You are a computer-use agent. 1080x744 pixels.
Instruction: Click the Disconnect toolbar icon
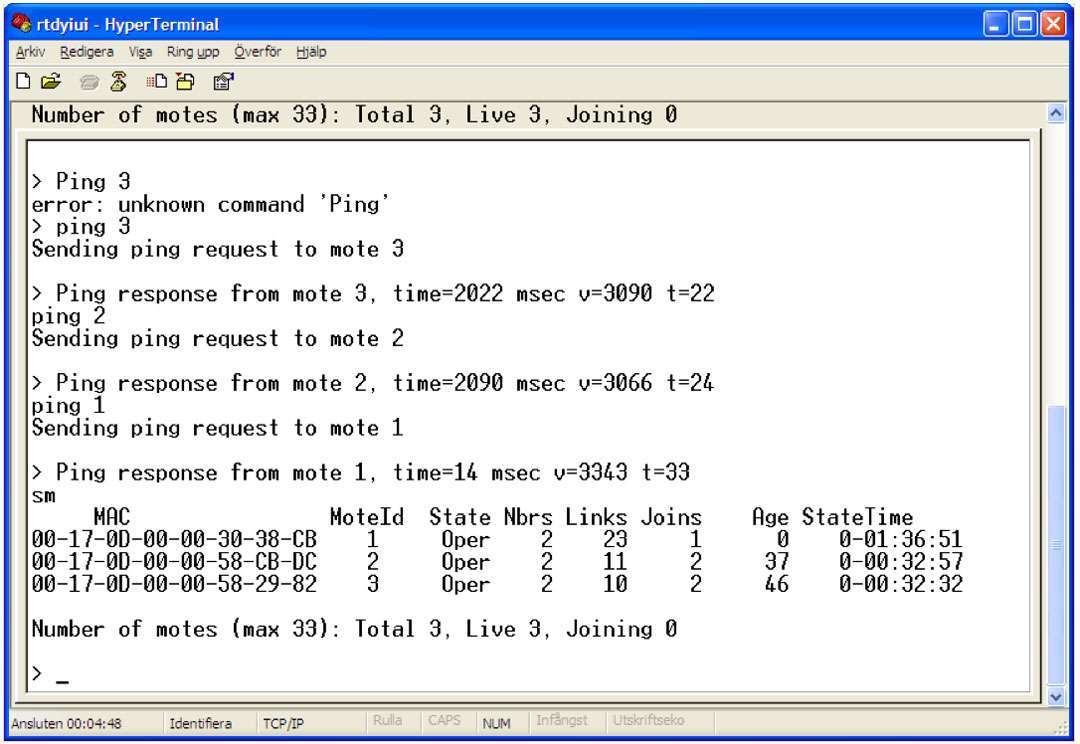coord(118,81)
